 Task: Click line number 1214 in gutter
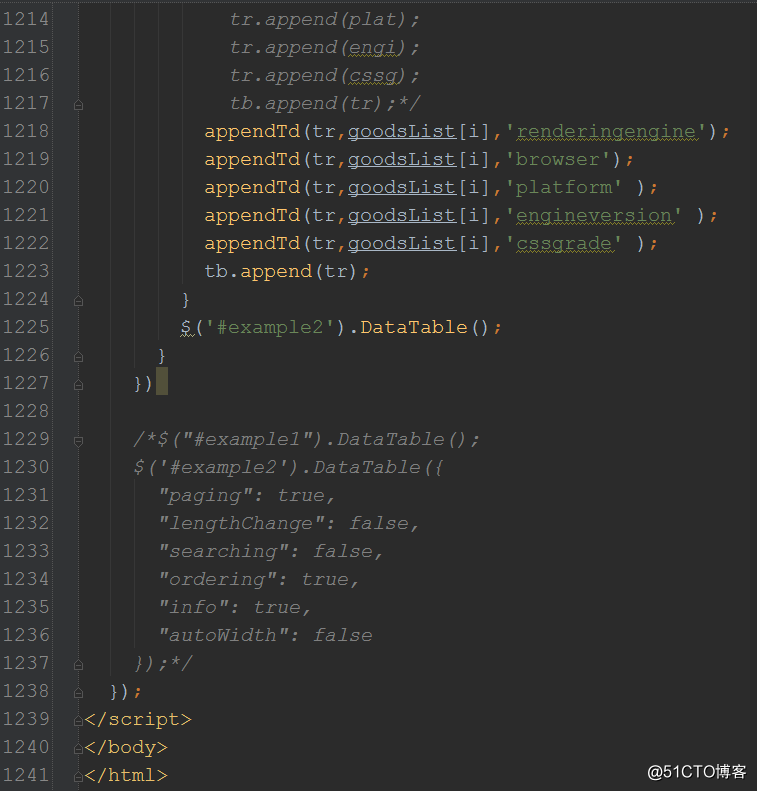click(26, 19)
